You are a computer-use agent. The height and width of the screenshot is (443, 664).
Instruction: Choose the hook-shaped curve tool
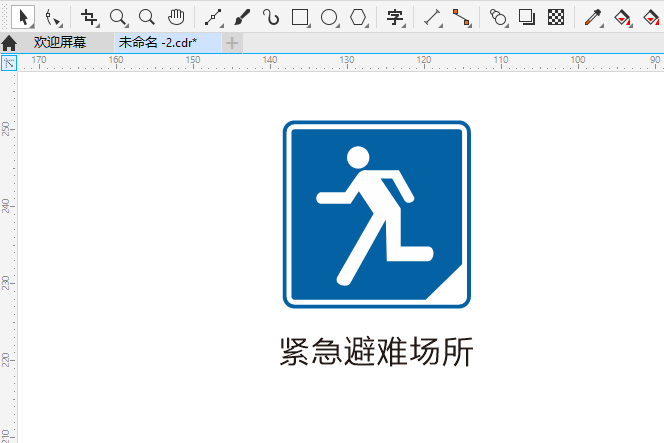[x=271, y=17]
